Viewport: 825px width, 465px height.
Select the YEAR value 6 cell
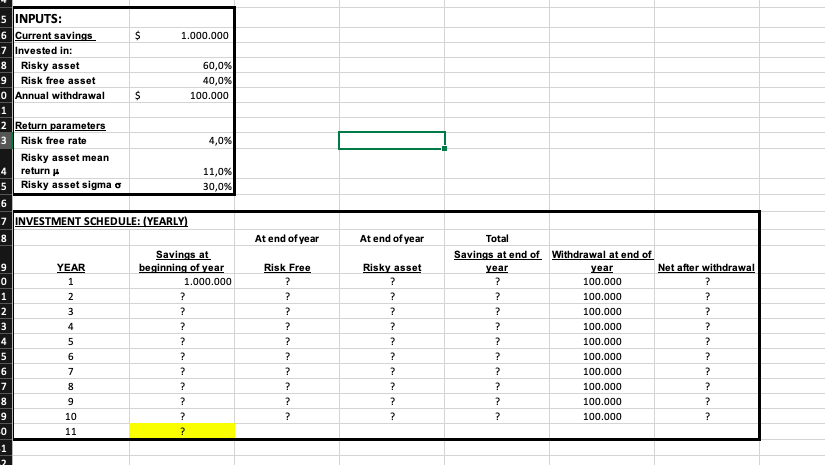click(x=71, y=356)
